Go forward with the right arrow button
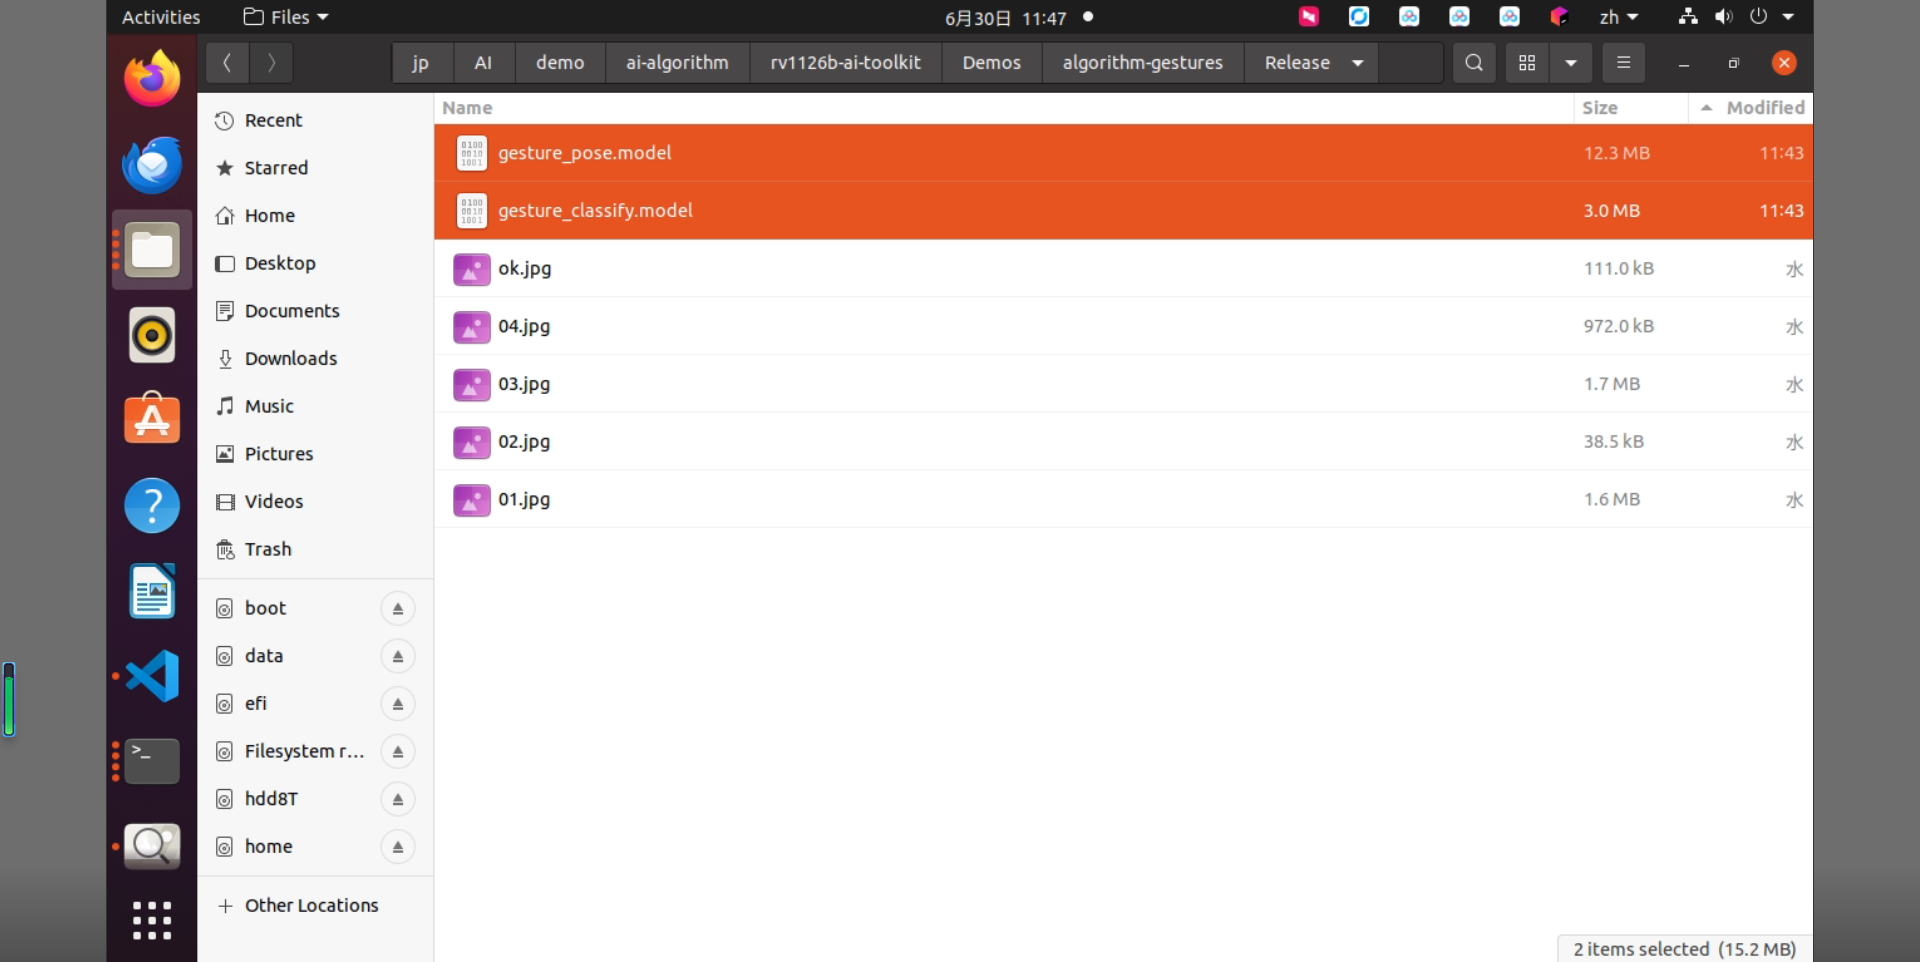Screen dimensions: 1920x962 pyautogui.click(x=271, y=63)
